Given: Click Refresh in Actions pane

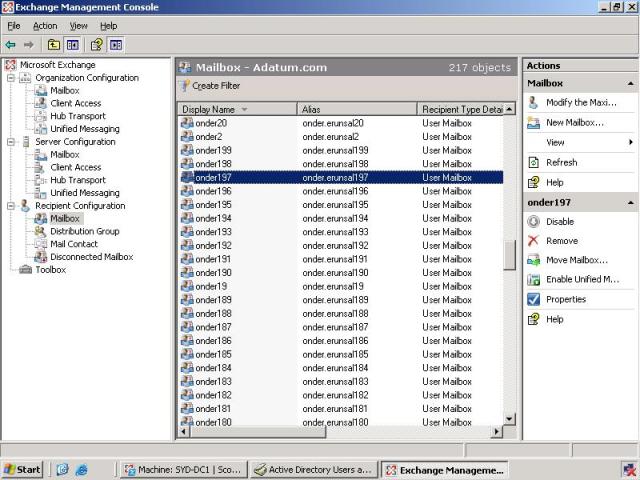Looking at the screenshot, I should coord(562,162).
